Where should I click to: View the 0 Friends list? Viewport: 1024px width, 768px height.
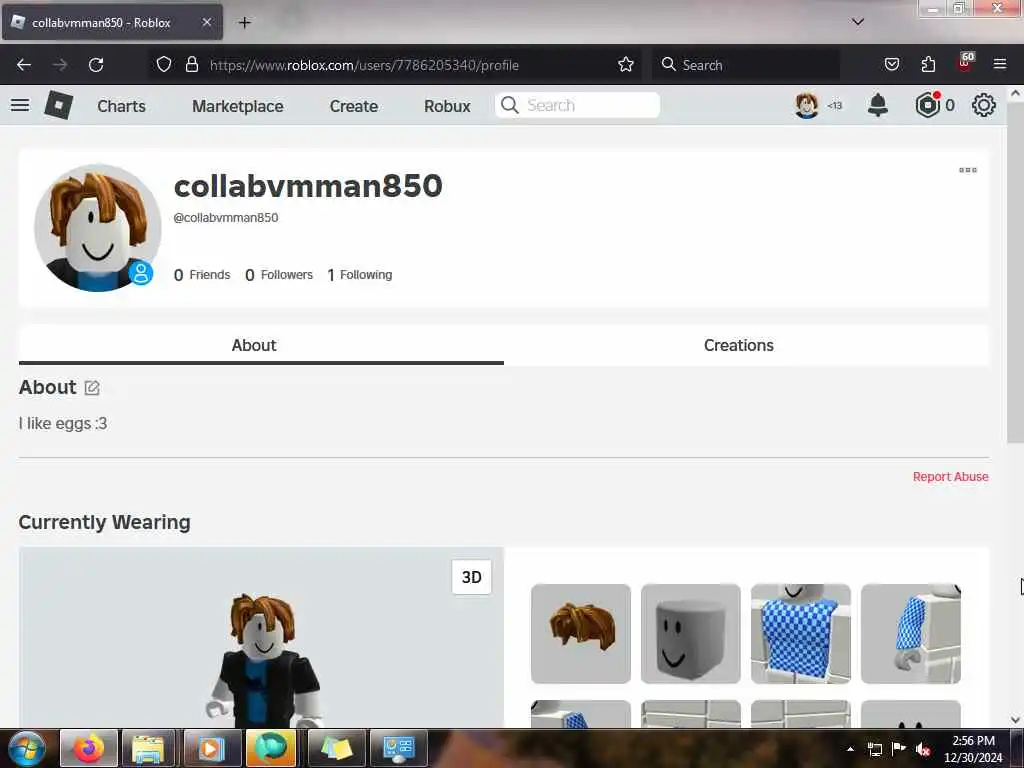pyautogui.click(x=202, y=275)
